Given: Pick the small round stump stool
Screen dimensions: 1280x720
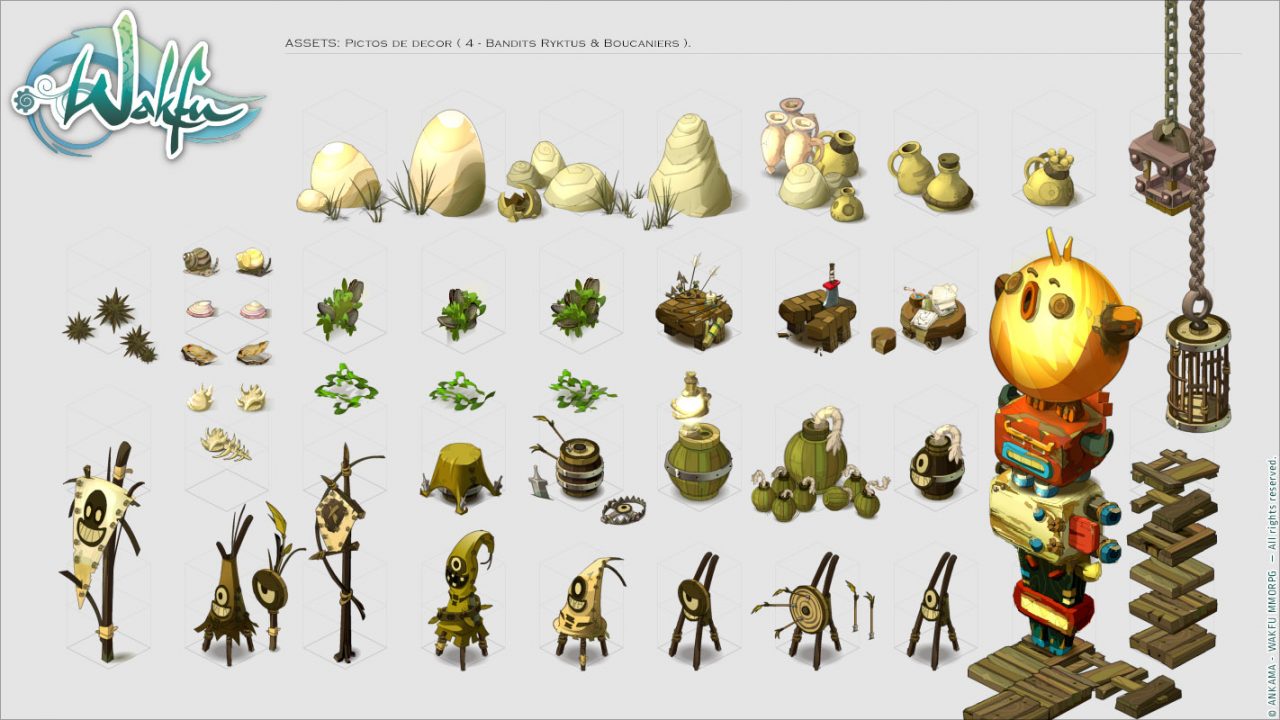Looking at the screenshot, I should (x=883, y=339).
